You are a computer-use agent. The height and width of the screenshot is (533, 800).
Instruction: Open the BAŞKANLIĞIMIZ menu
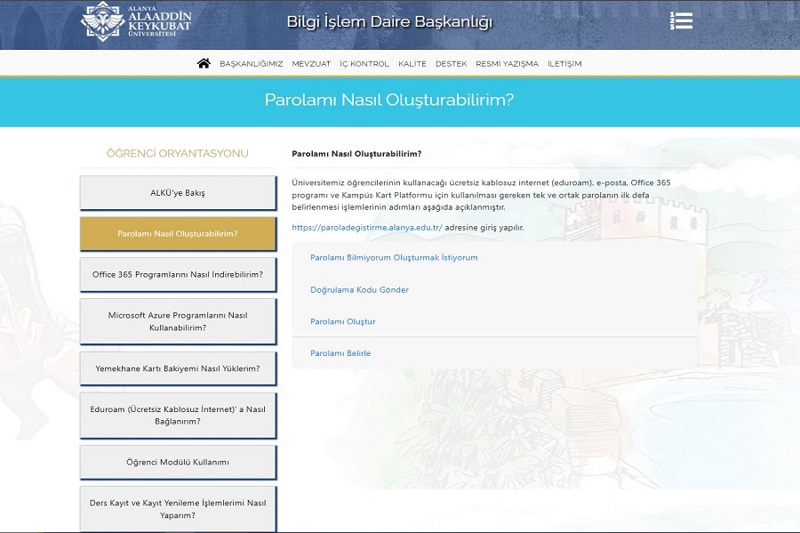pos(251,64)
